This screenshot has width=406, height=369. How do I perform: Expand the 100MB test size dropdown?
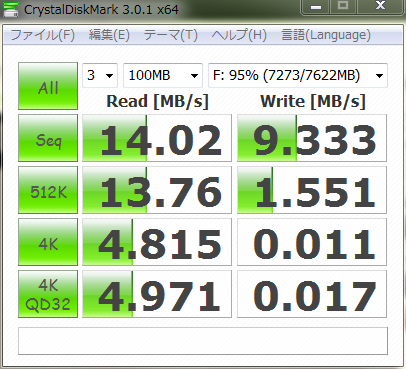pyautogui.click(x=163, y=75)
